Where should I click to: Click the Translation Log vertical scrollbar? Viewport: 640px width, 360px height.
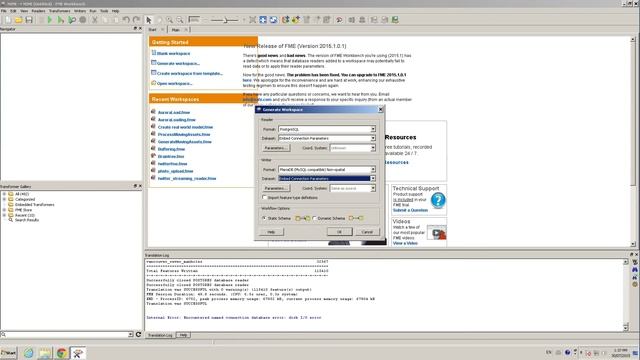pyautogui.click(x=626, y=294)
